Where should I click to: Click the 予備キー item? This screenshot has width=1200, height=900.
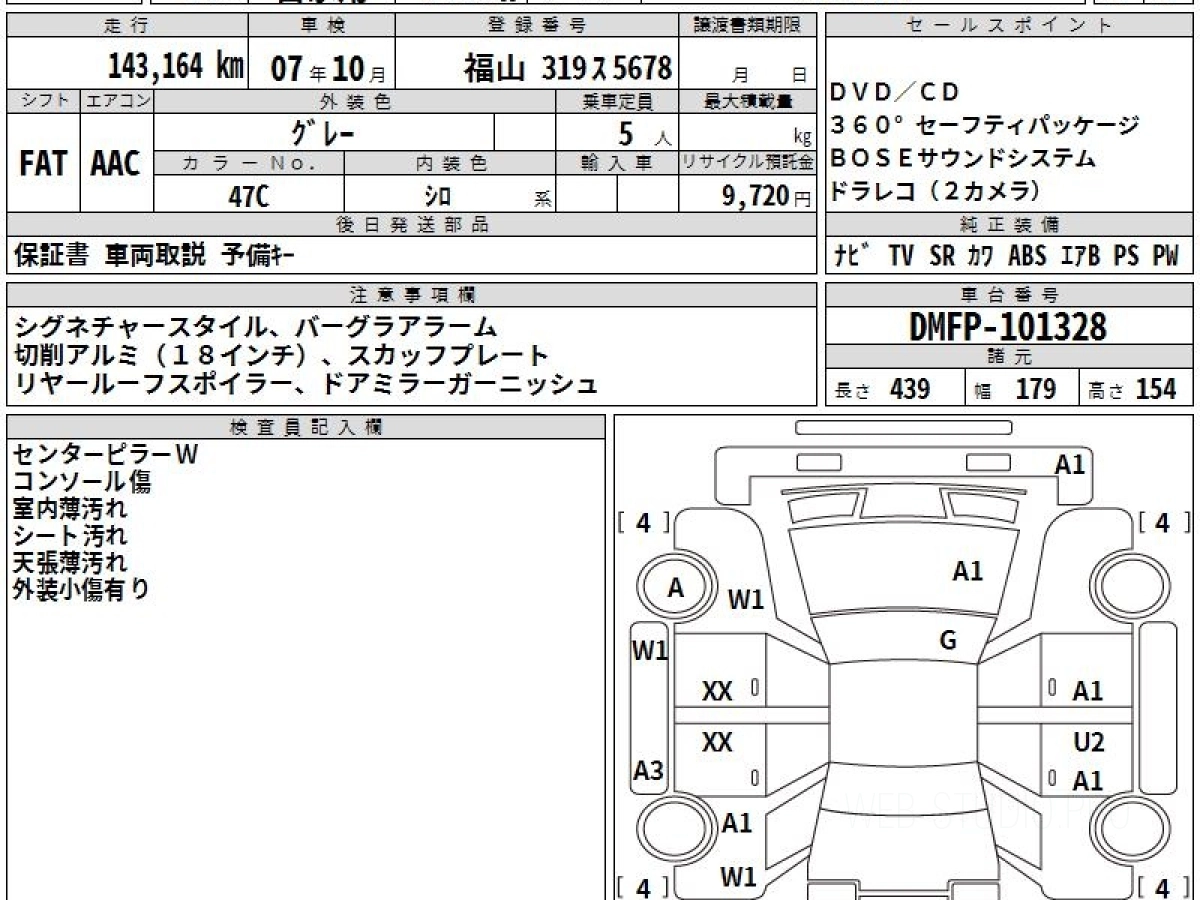258,255
